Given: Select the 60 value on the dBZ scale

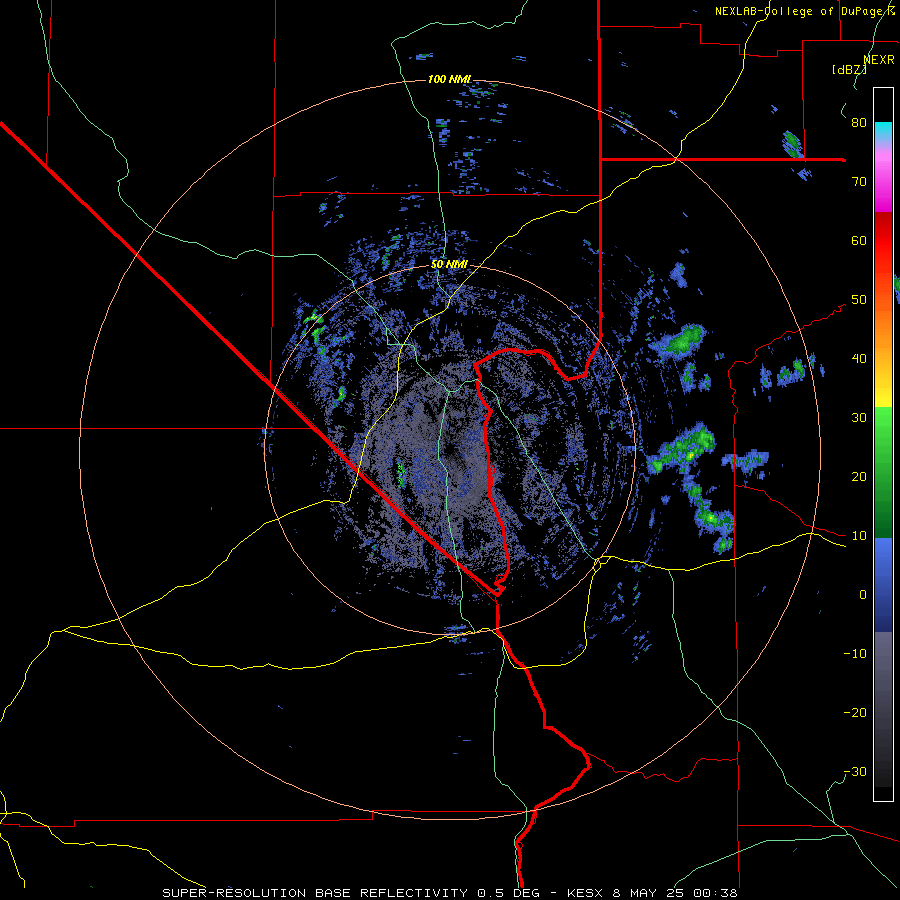Looking at the screenshot, I should click(859, 240).
